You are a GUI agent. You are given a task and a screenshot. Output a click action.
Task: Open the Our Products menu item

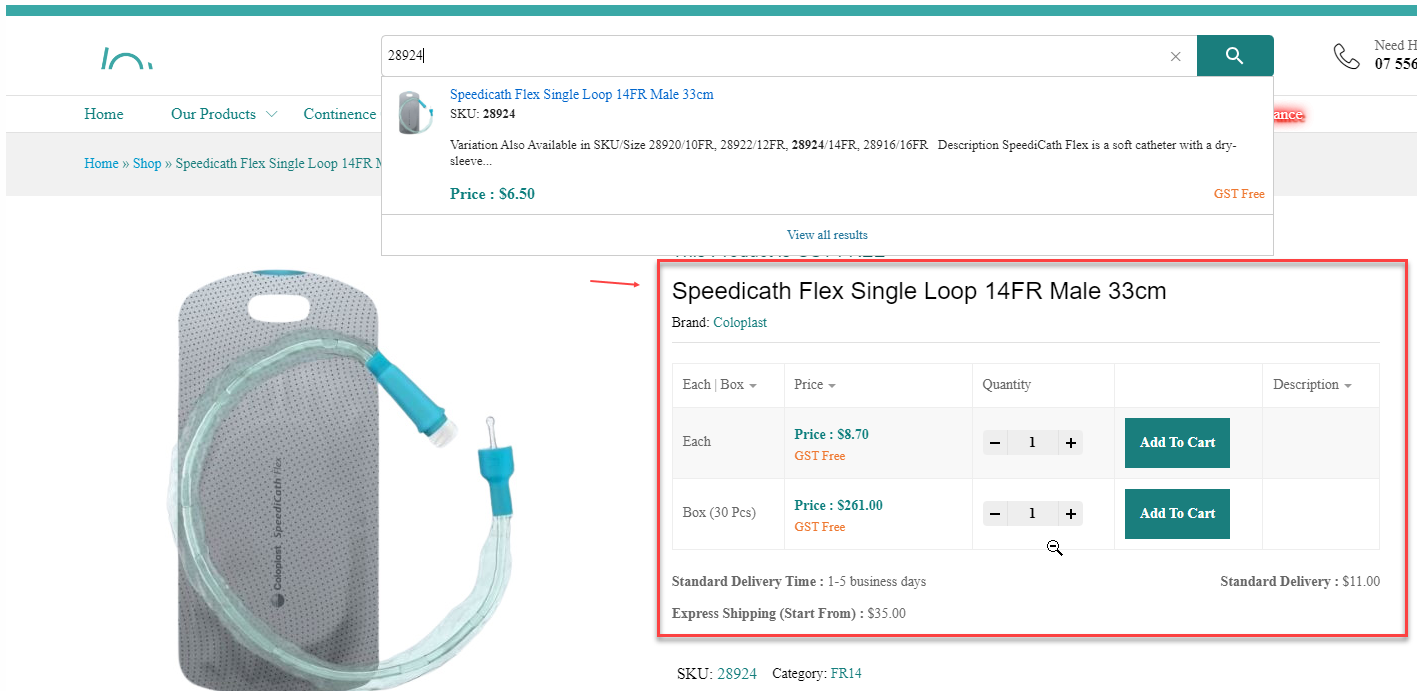coord(213,114)
